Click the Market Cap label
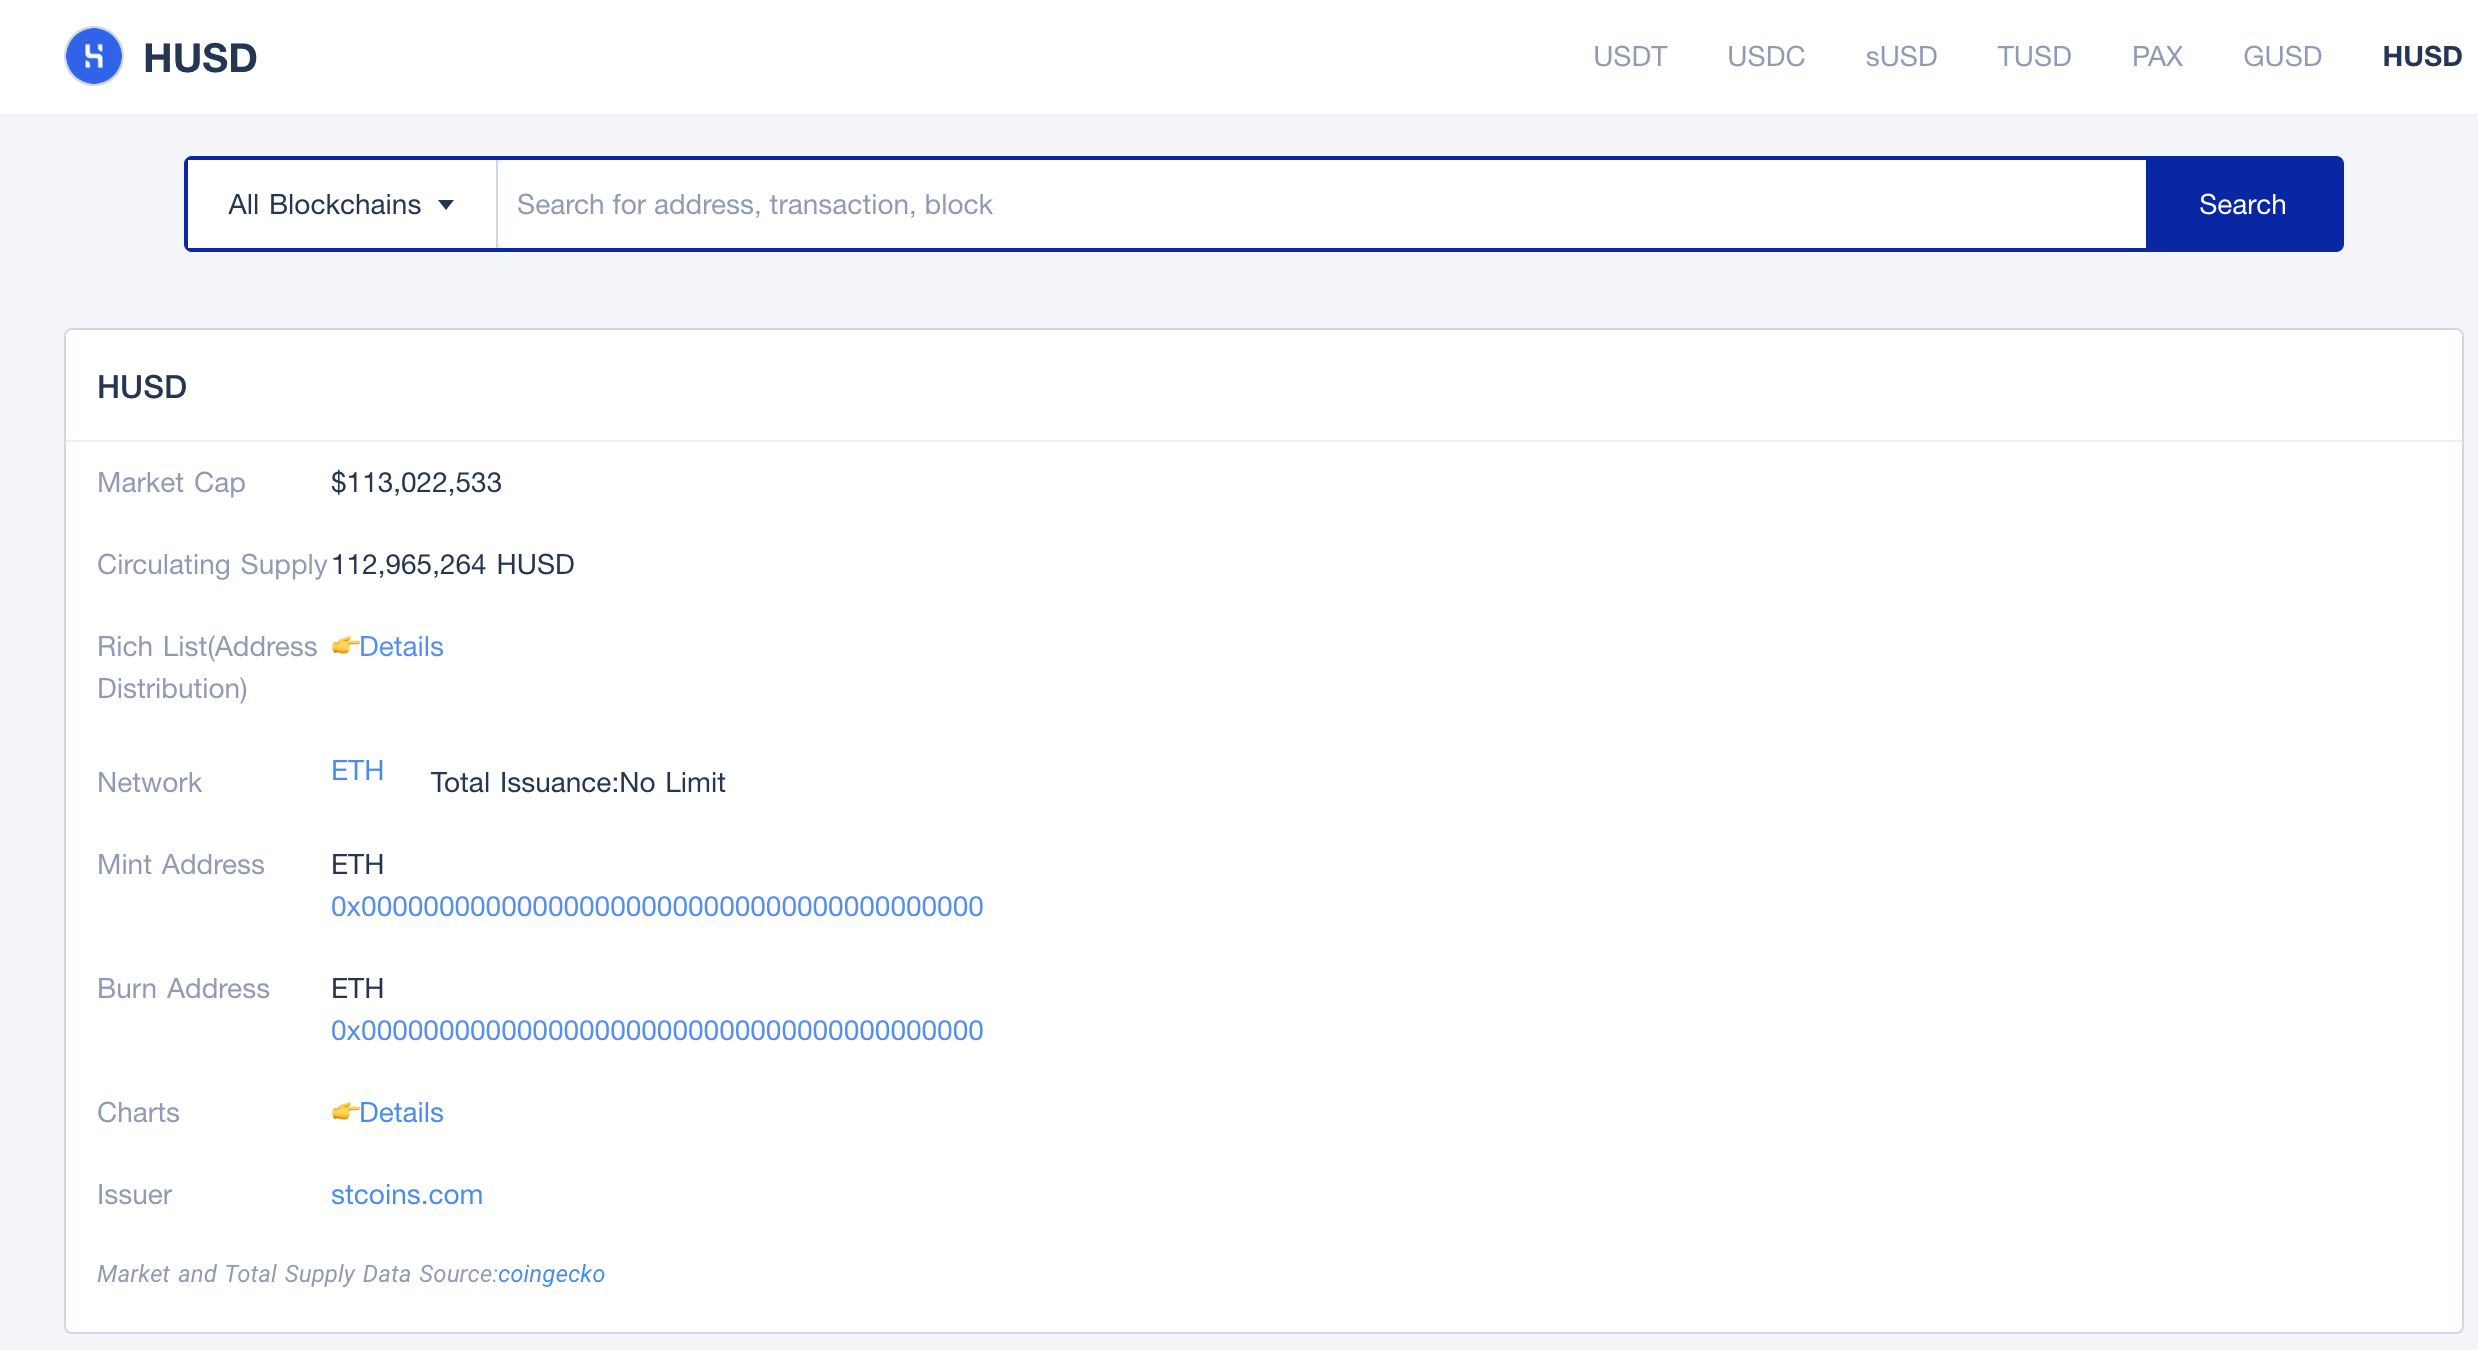The height and width of the screenshot is (1350, 2478). [x=171, y=483]
